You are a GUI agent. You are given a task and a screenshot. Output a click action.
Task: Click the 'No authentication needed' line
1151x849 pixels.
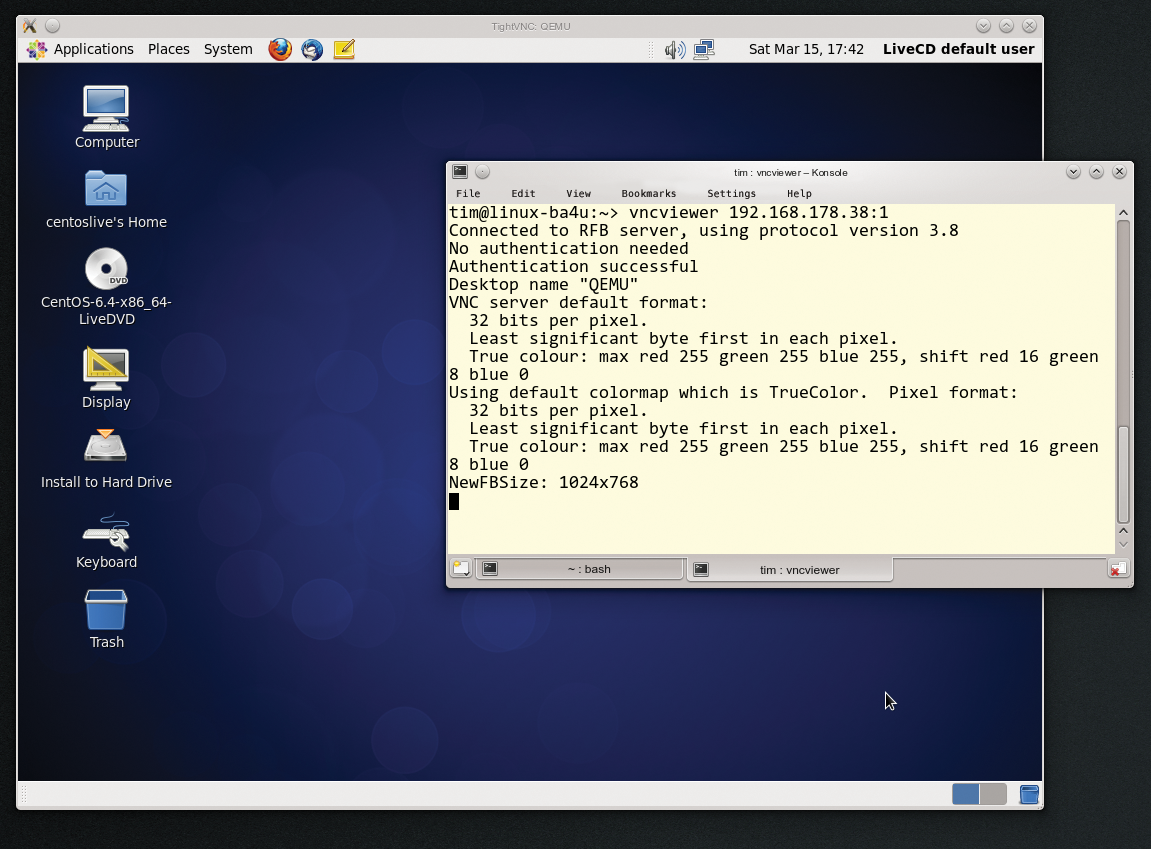click(568, 249)
